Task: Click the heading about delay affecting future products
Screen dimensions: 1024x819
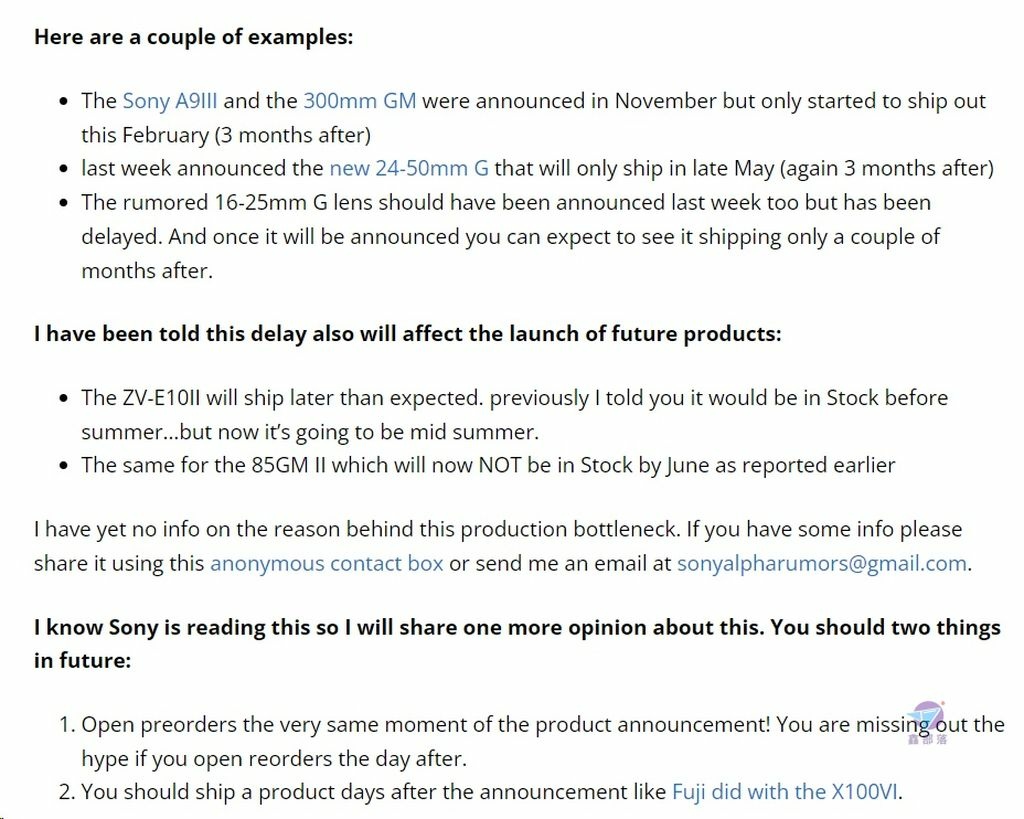Action: tap(408, 334)
